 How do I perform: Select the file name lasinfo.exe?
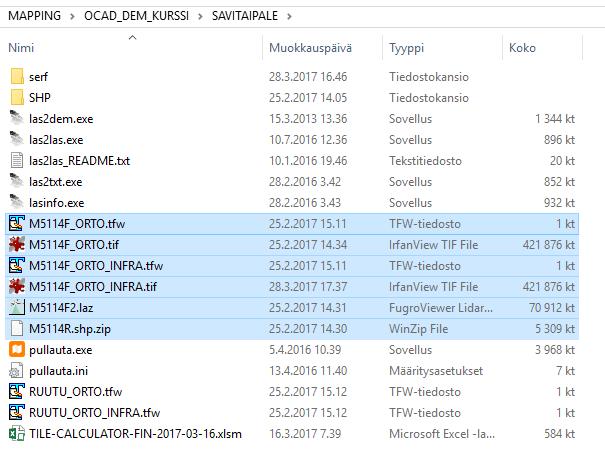pos(56,203)
